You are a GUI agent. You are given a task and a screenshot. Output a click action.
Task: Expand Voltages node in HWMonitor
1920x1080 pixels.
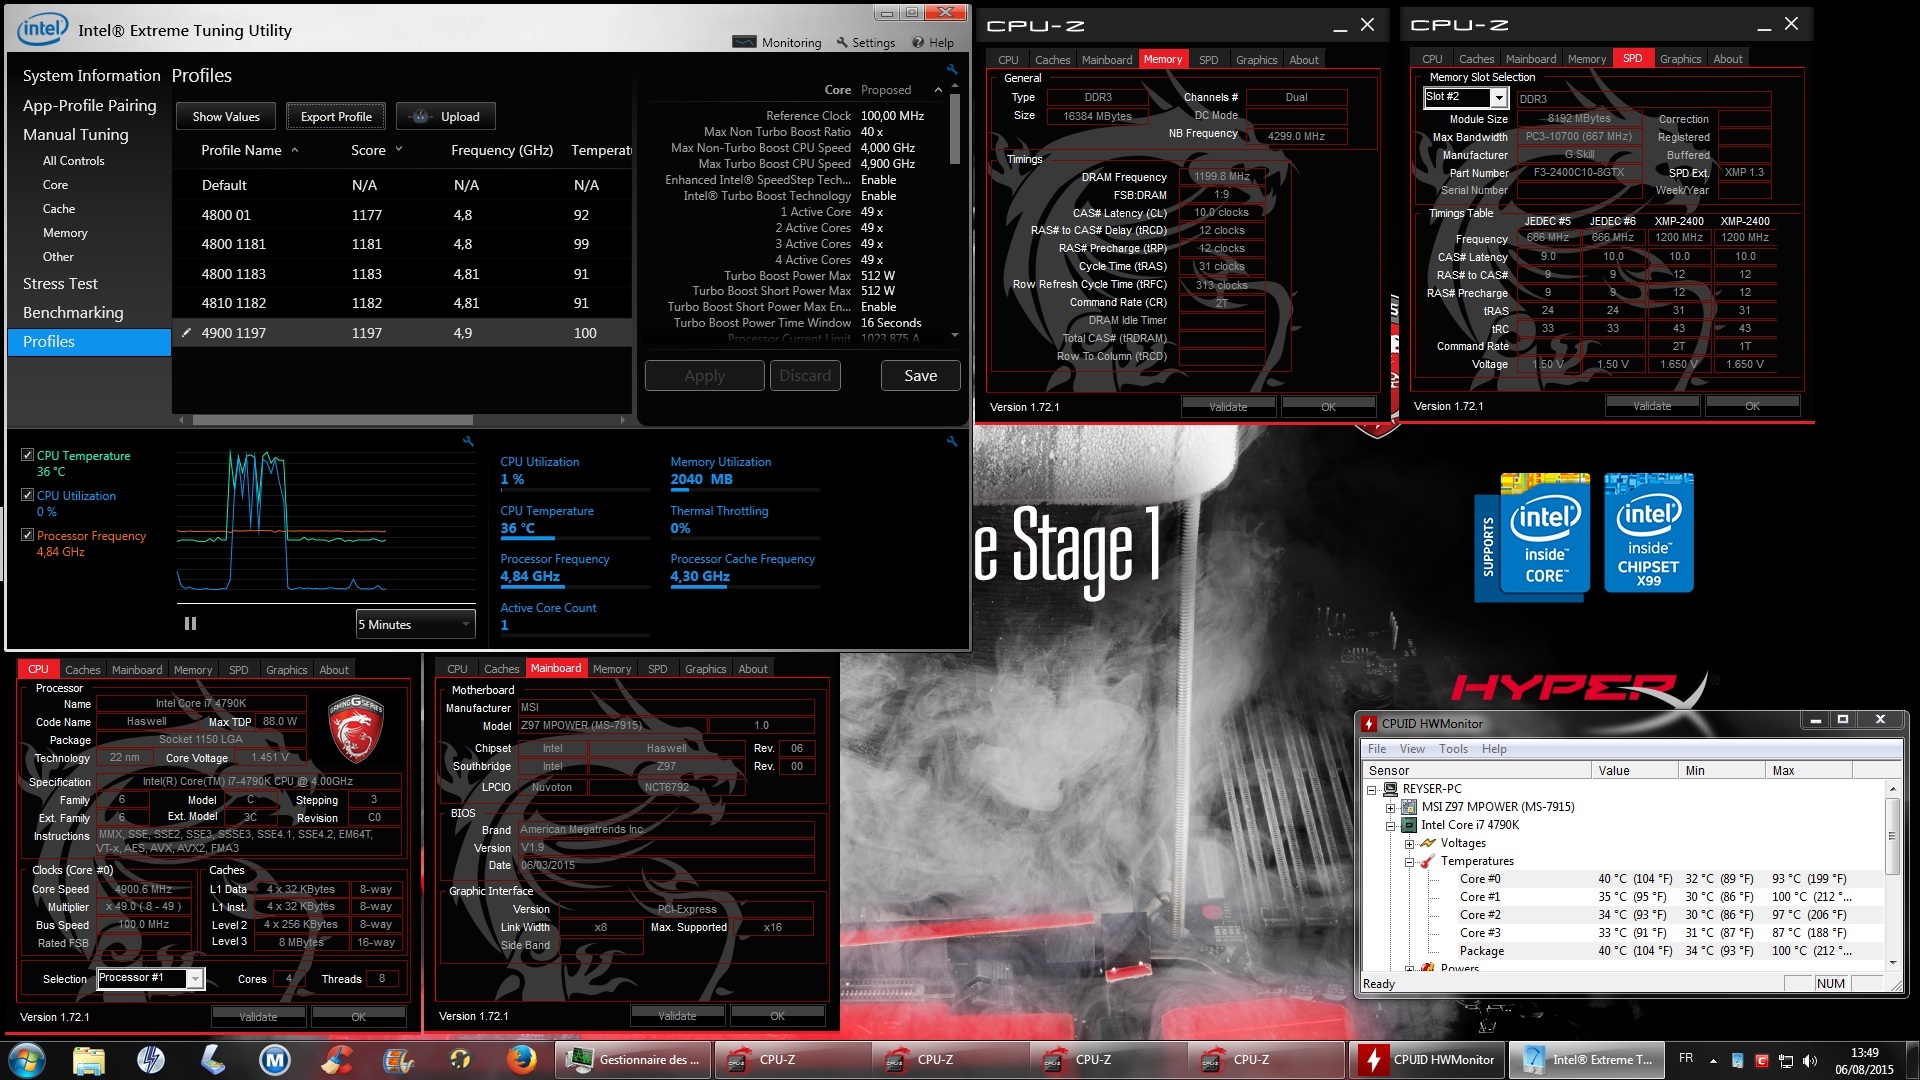(x=1409, y=843)
